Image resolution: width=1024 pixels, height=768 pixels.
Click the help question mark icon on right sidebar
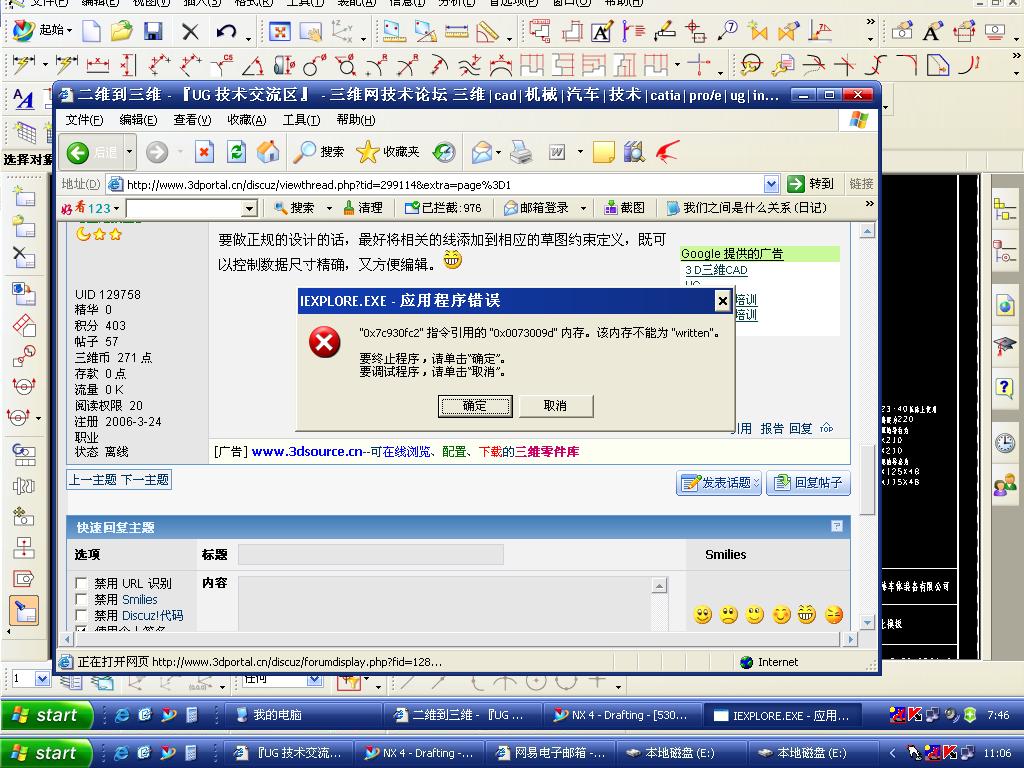[1004, 387]
